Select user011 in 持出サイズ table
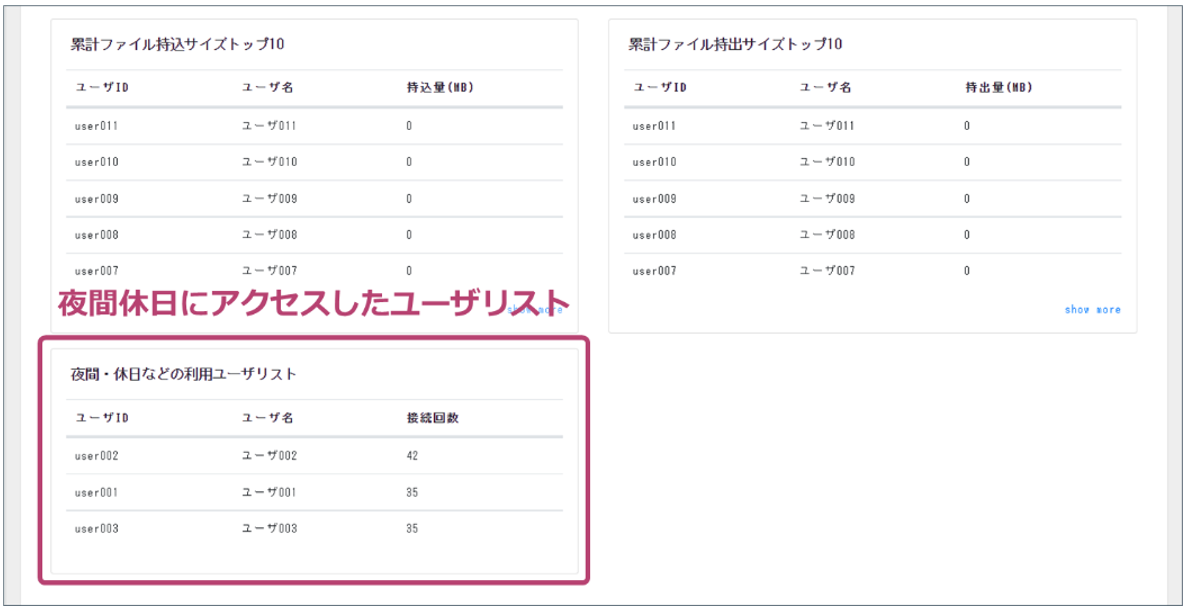 click(654, 125)
